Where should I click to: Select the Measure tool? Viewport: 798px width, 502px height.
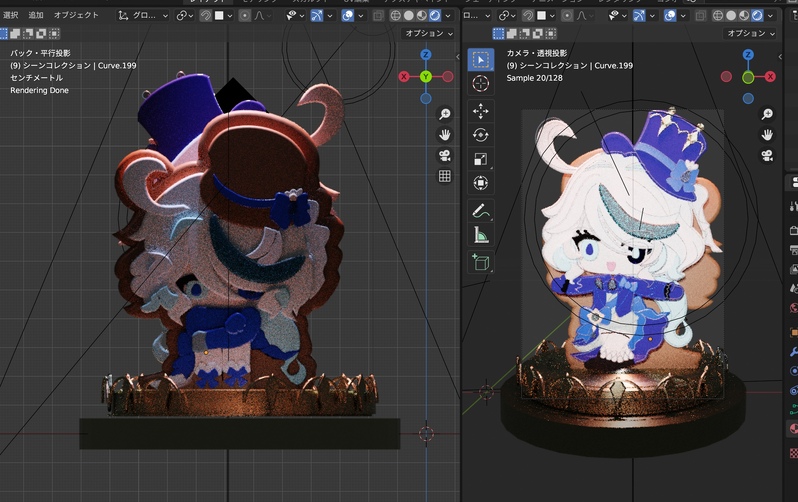click(x=480, y=234)
